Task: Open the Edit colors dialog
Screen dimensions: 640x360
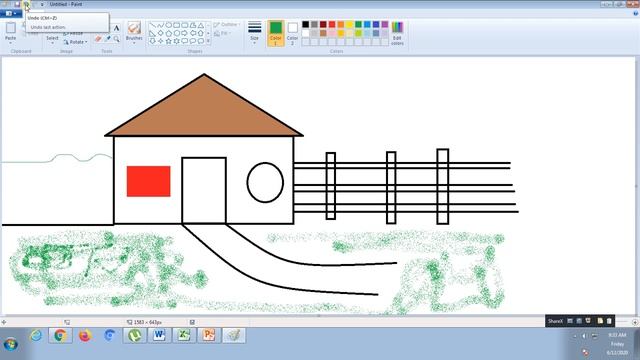Action: click(x=397, y=33)
